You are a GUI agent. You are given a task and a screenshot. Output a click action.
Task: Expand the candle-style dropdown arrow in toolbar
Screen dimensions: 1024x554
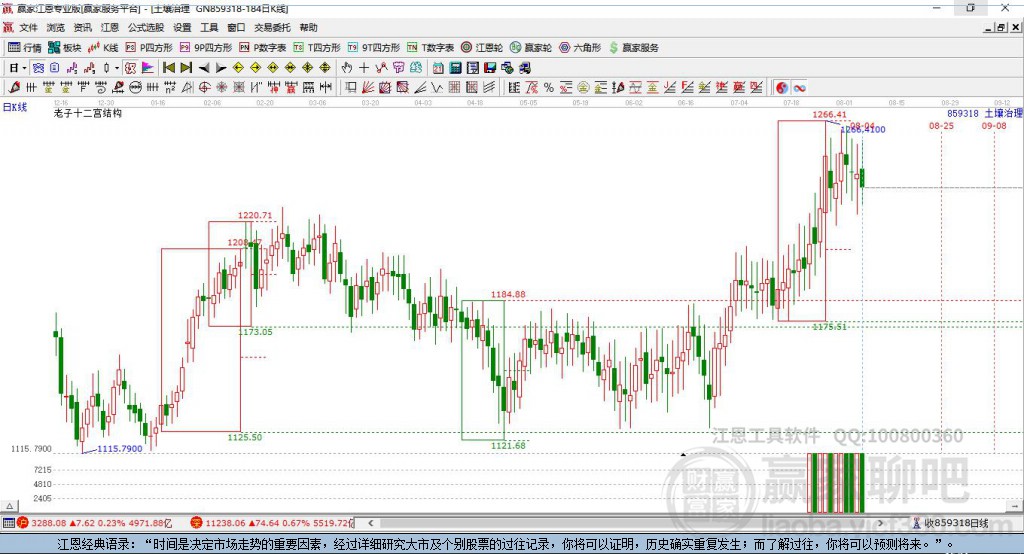point(118,68)
